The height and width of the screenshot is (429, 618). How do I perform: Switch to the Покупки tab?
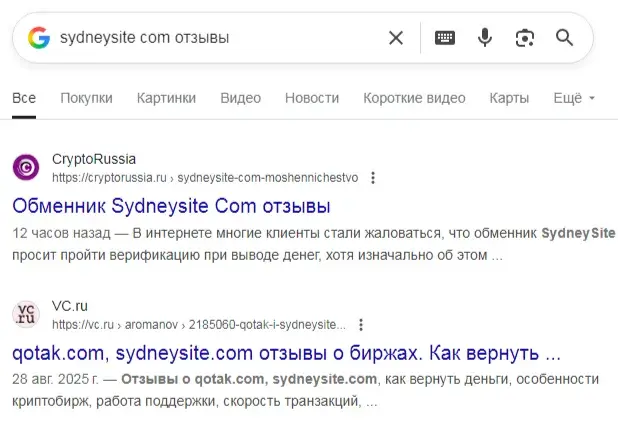[86, 98]
